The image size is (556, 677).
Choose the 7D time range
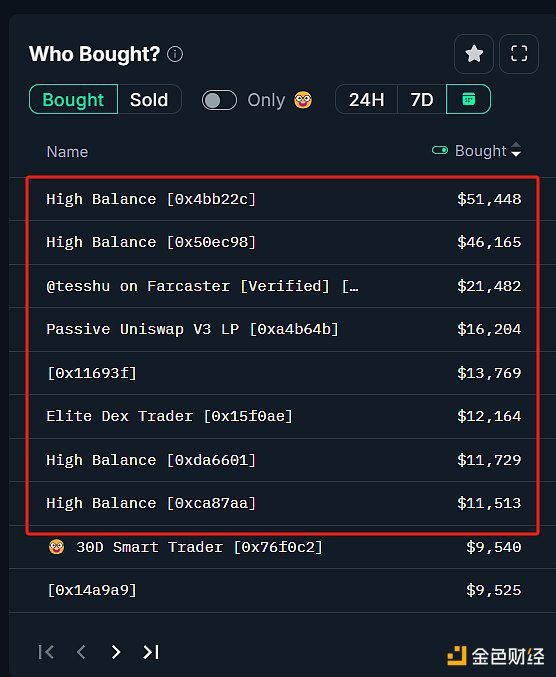[422, 99]
